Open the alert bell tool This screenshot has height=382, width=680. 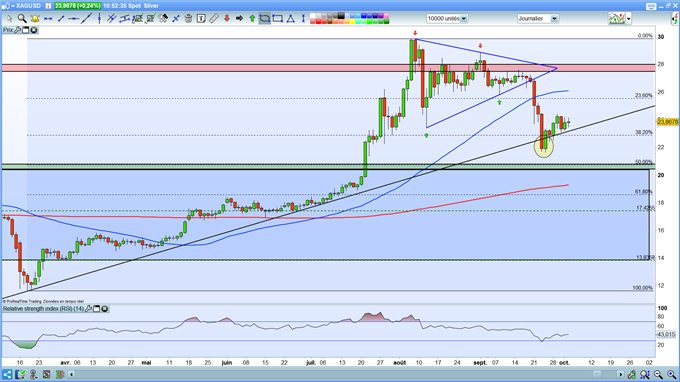pos(35,19)
